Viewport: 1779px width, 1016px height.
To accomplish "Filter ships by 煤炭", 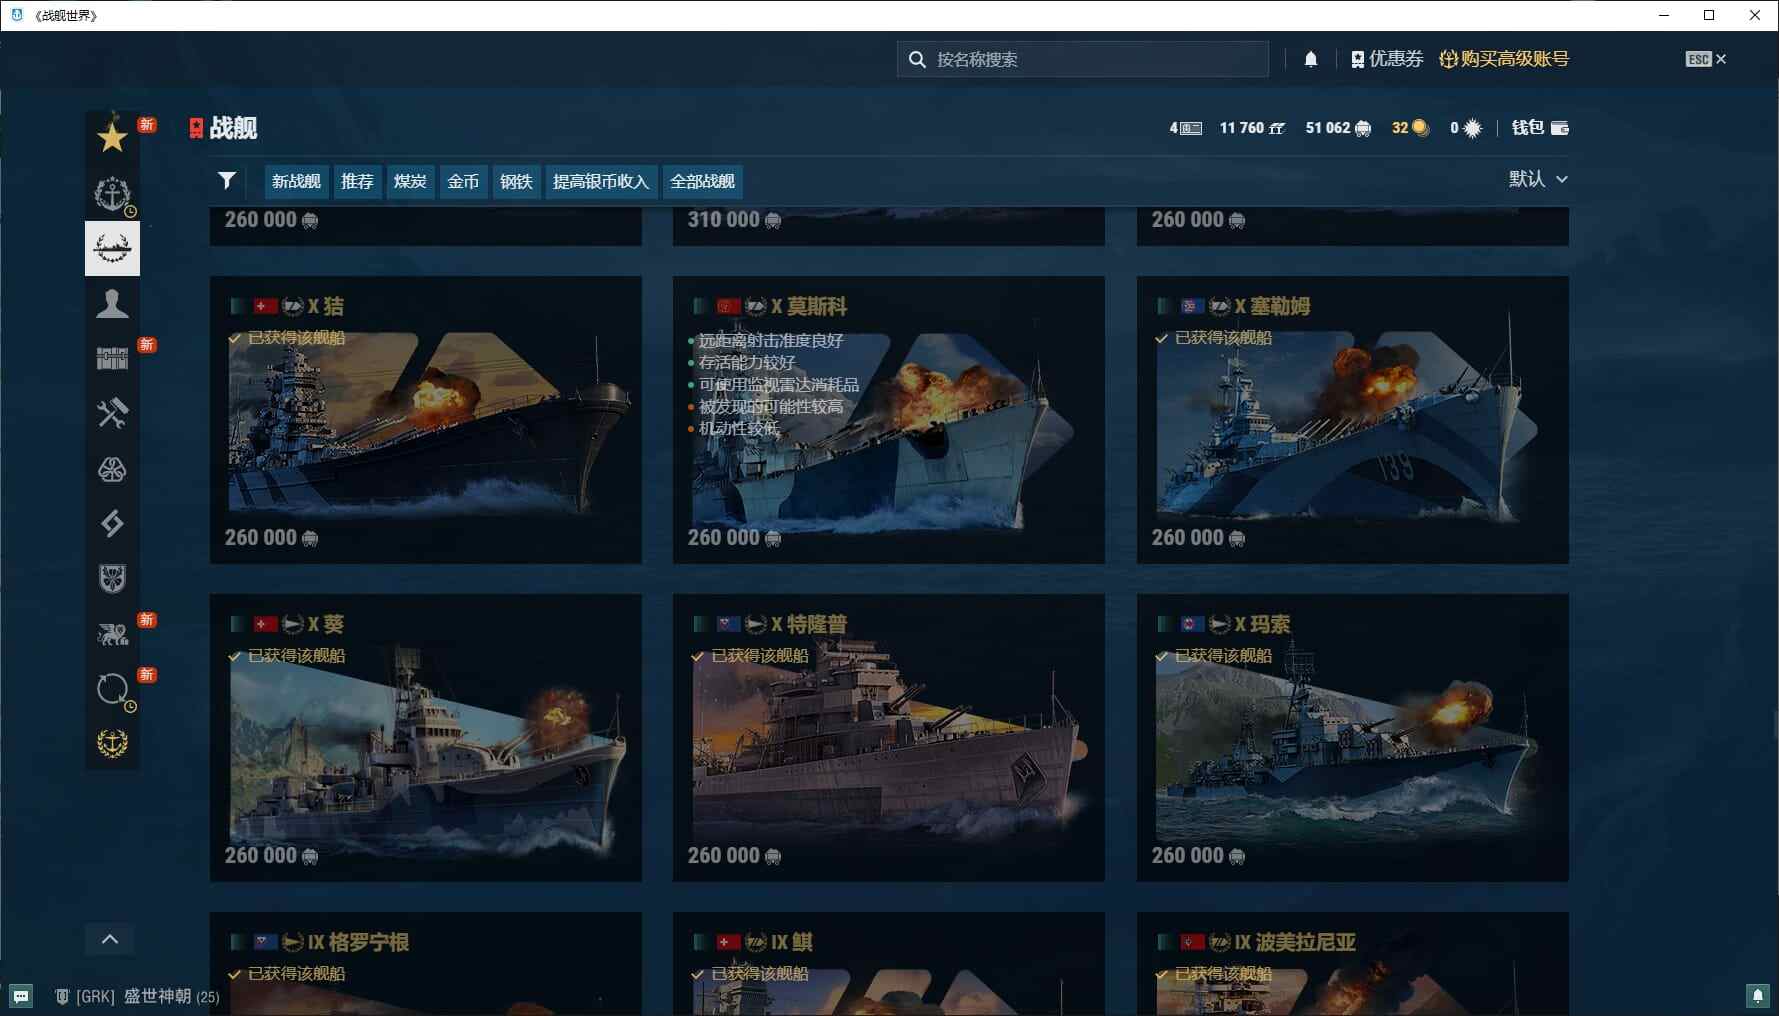I will click(410, 181).
